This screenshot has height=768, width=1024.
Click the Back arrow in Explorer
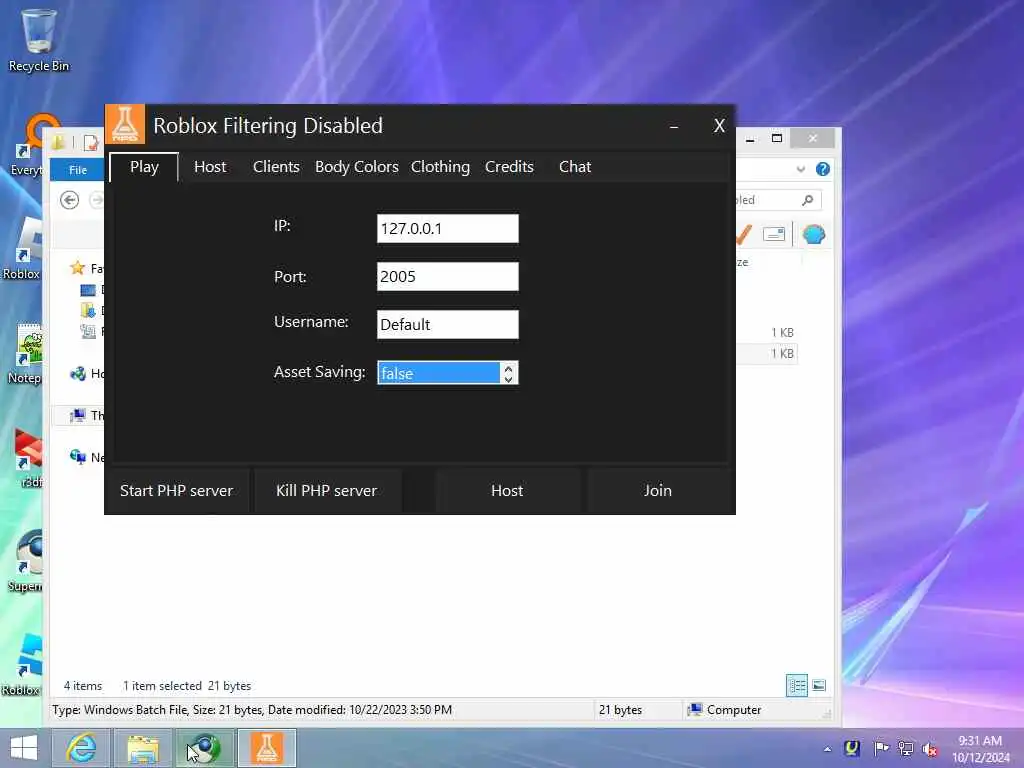point(69,200)
